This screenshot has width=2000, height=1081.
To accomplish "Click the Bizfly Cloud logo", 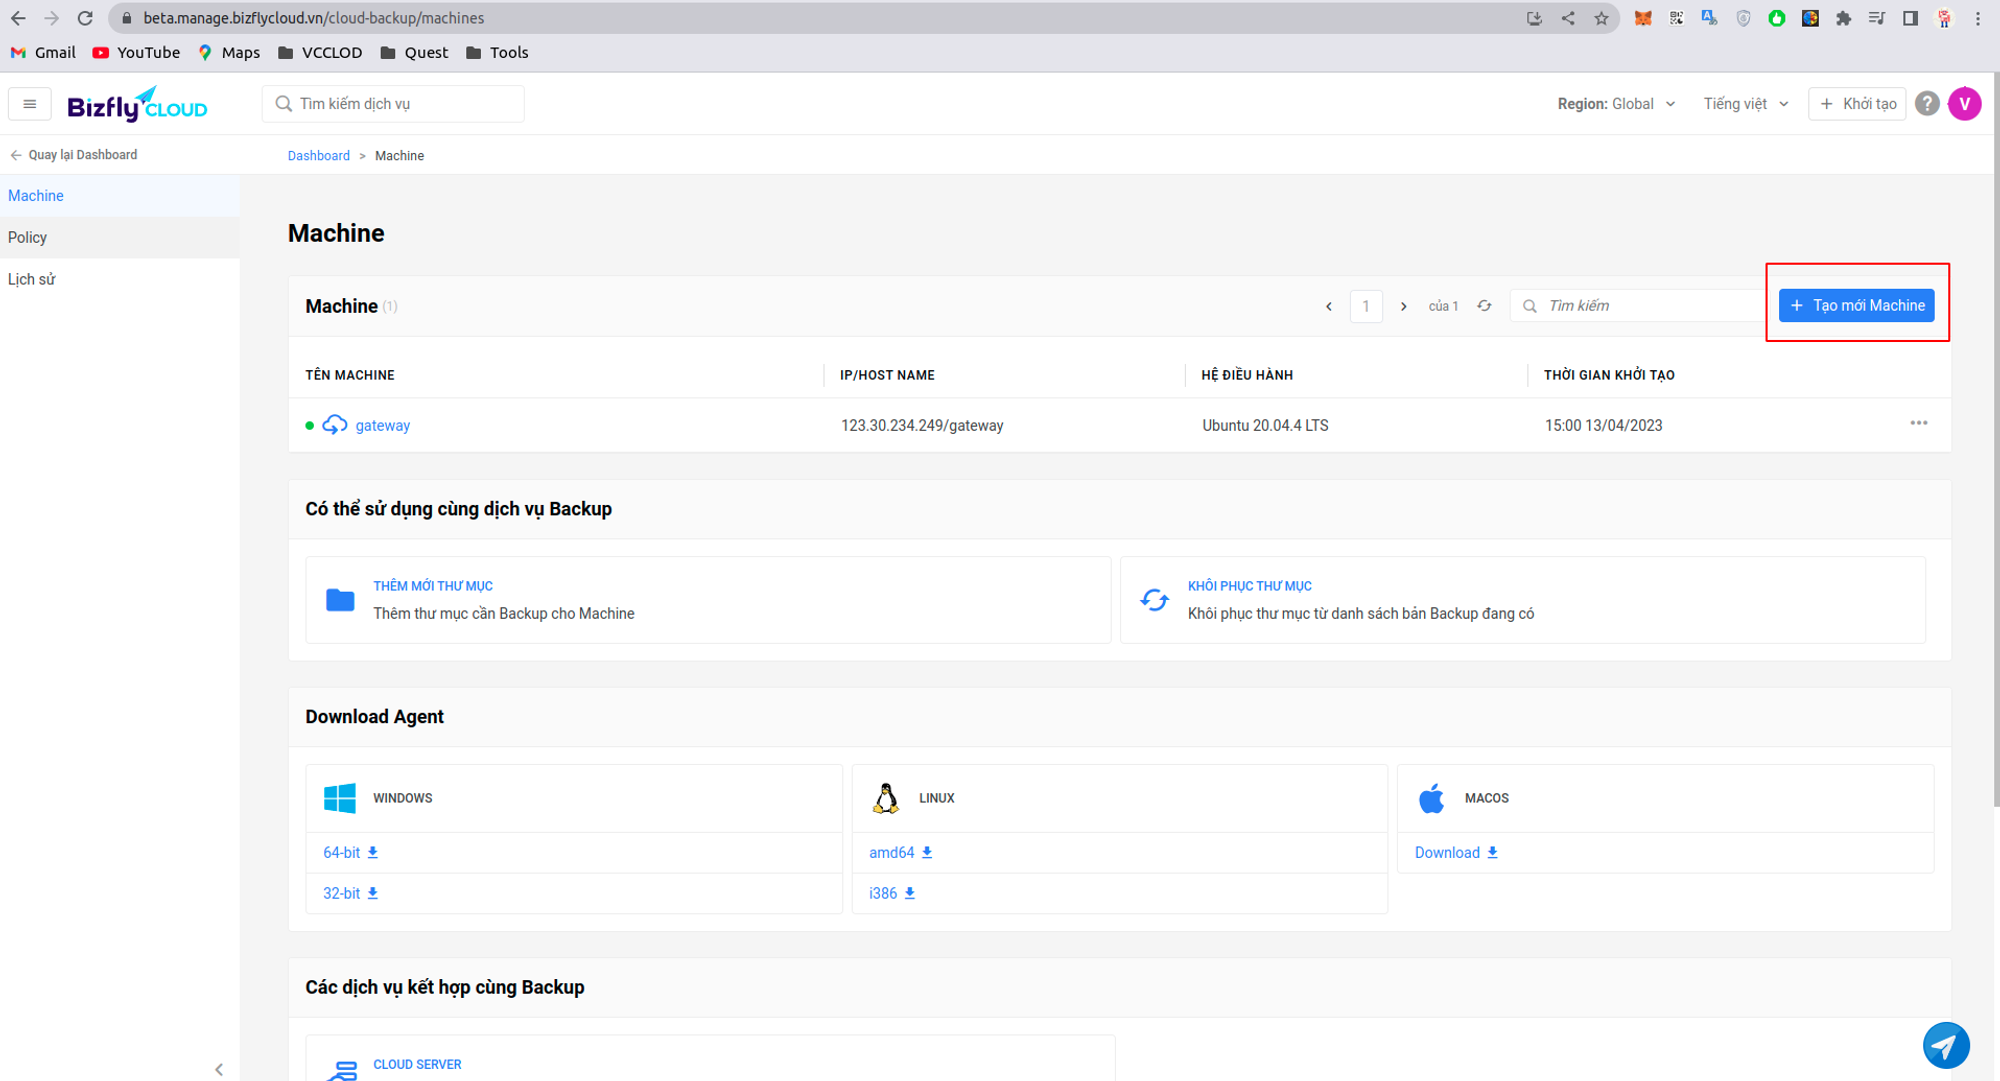I will [x=137, y=103].
